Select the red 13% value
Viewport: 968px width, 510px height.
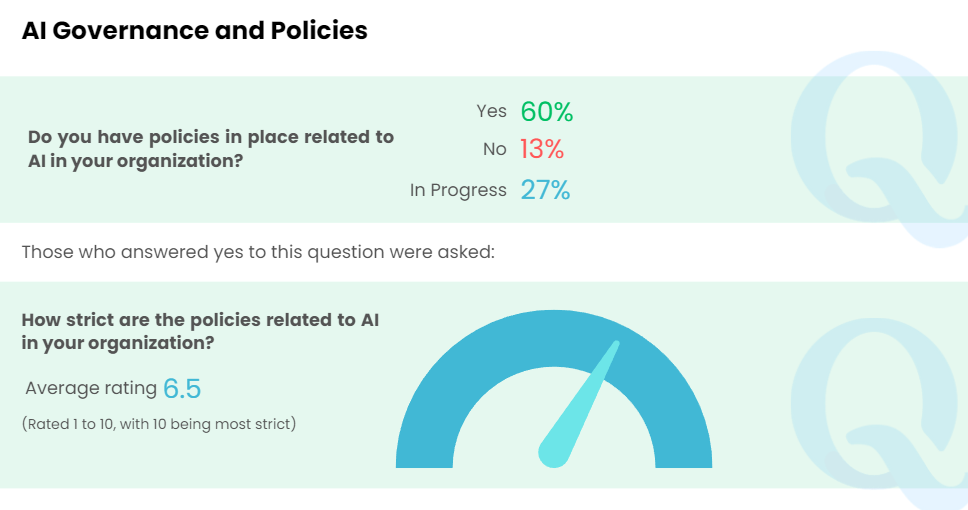click(x=542, y=150)
